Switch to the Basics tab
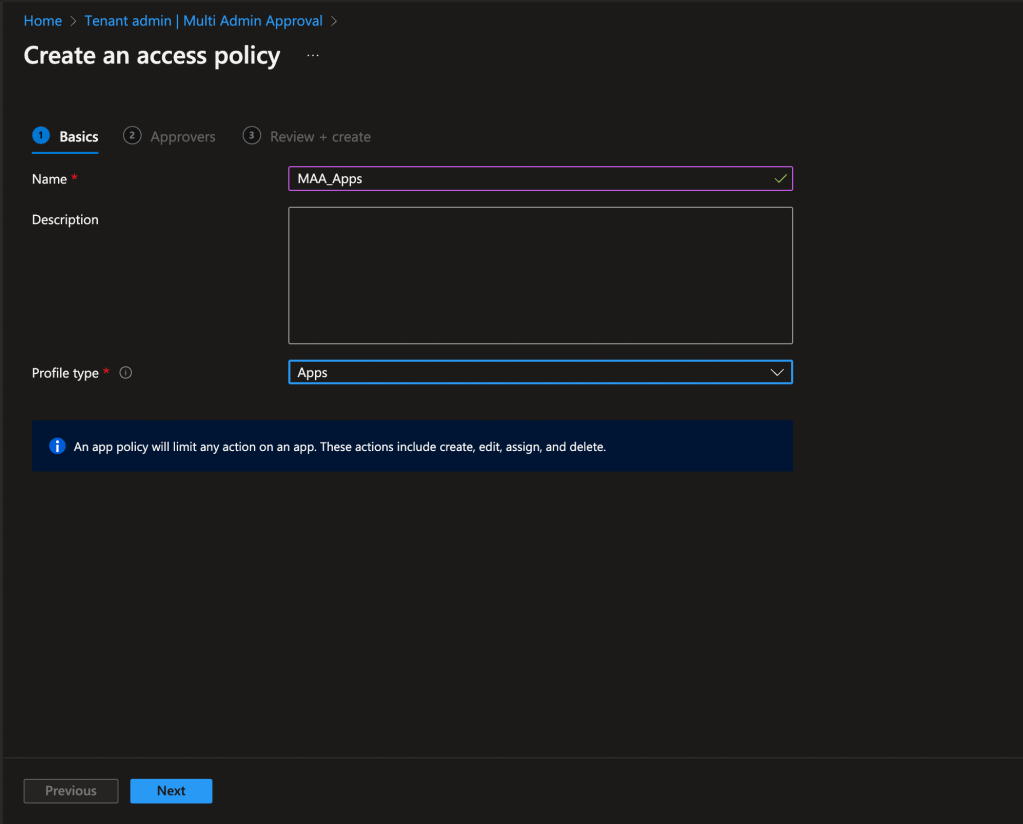1023x824 pixels. click(78, 137)
